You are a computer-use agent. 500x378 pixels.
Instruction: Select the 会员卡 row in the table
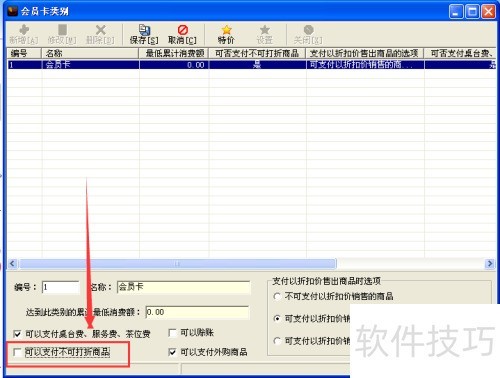click(252, 65)
